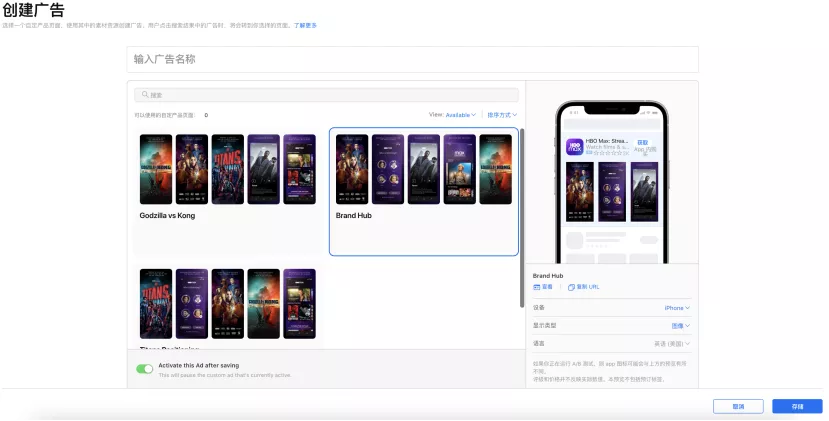Open the 排序方式 sort dropdown
The height and width of the screenshot is (421, 829).
pyautogui.click(x=502, y=115)
